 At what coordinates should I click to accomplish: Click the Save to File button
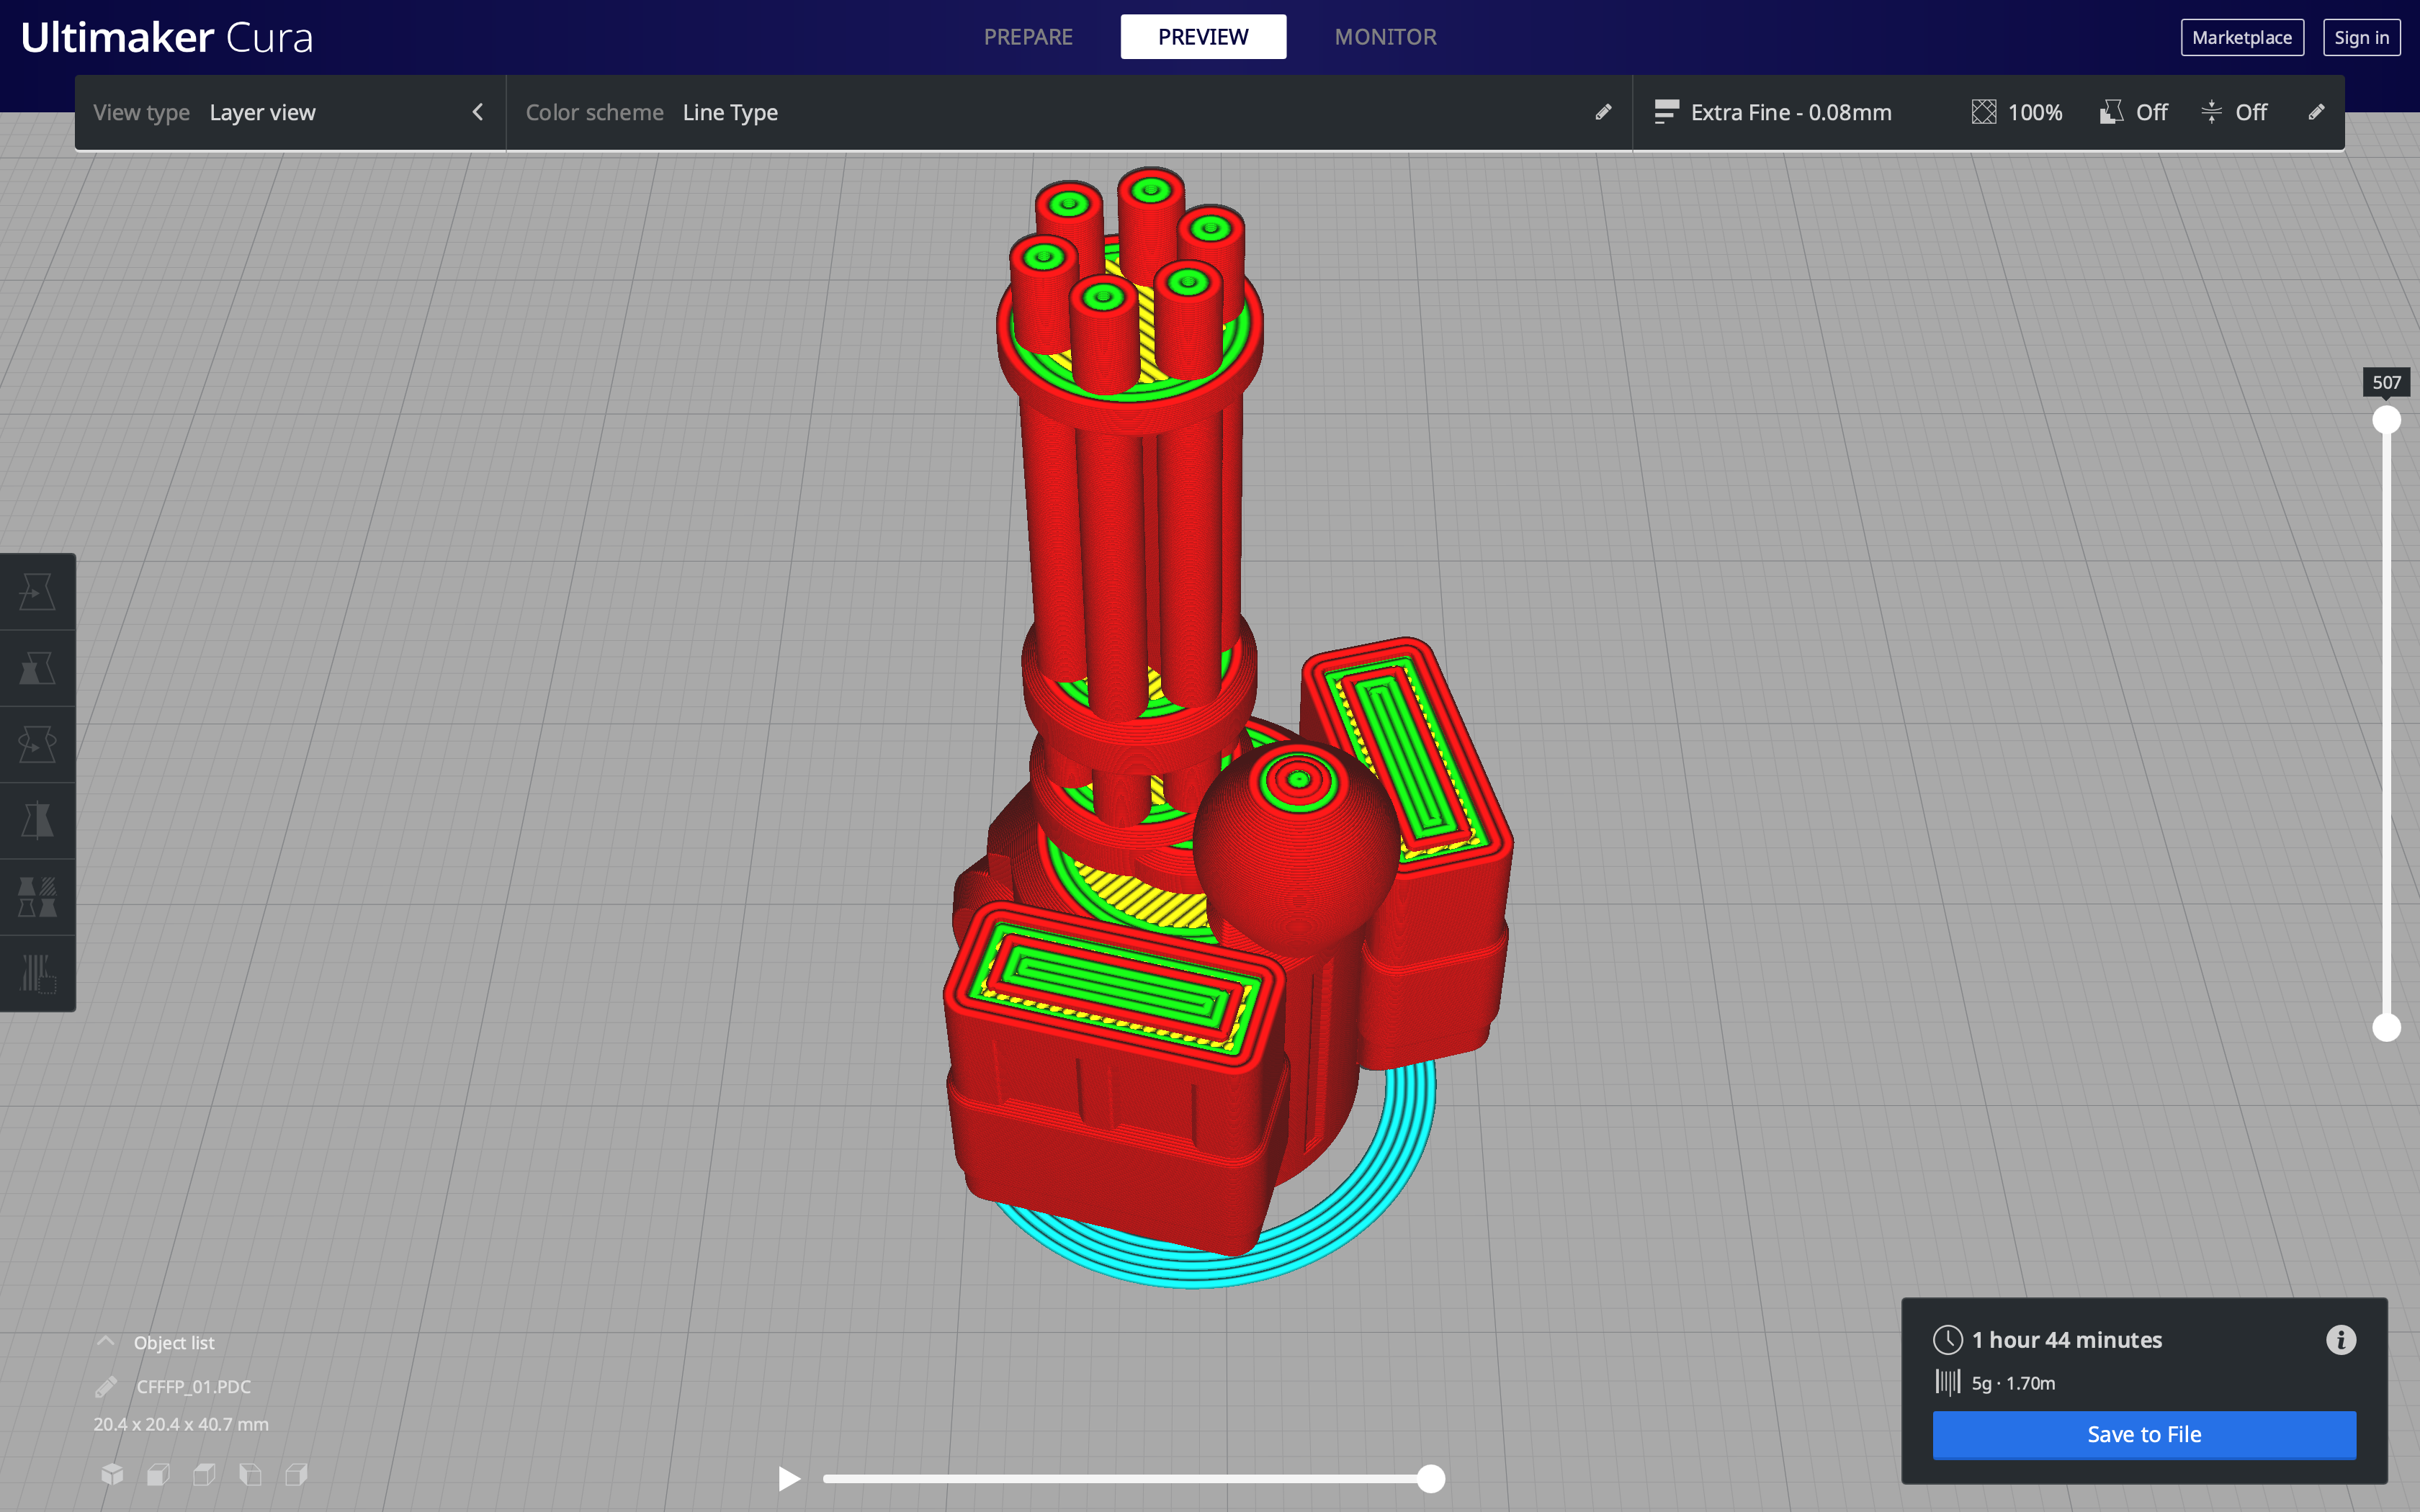2144,1434
